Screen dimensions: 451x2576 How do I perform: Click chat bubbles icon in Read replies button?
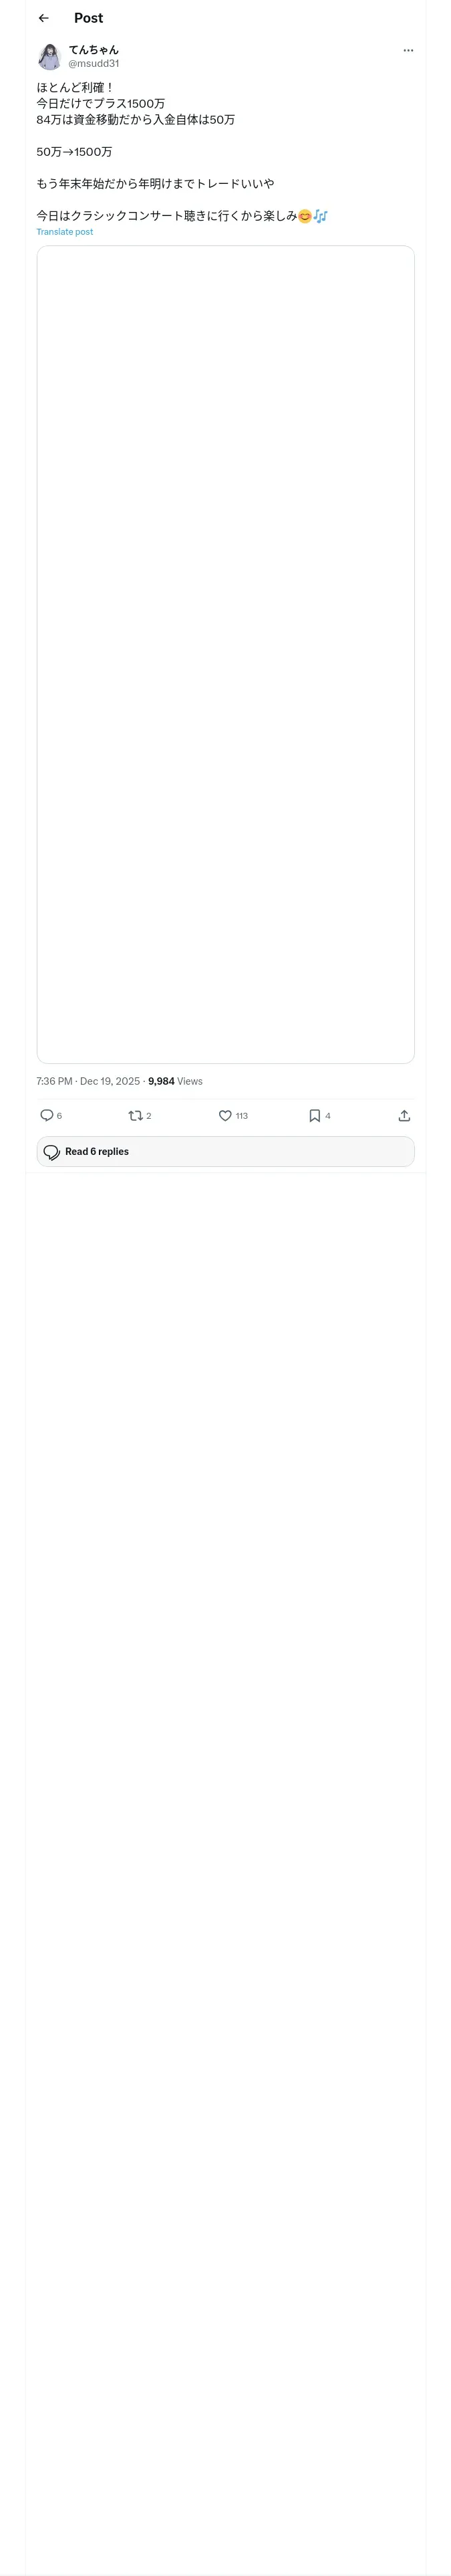(x=51, y=1152)
